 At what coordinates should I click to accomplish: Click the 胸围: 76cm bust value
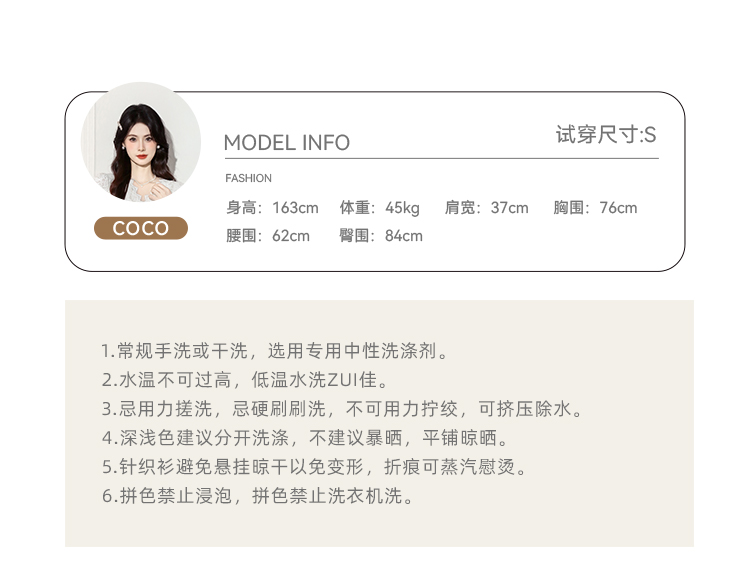[595, 208]
